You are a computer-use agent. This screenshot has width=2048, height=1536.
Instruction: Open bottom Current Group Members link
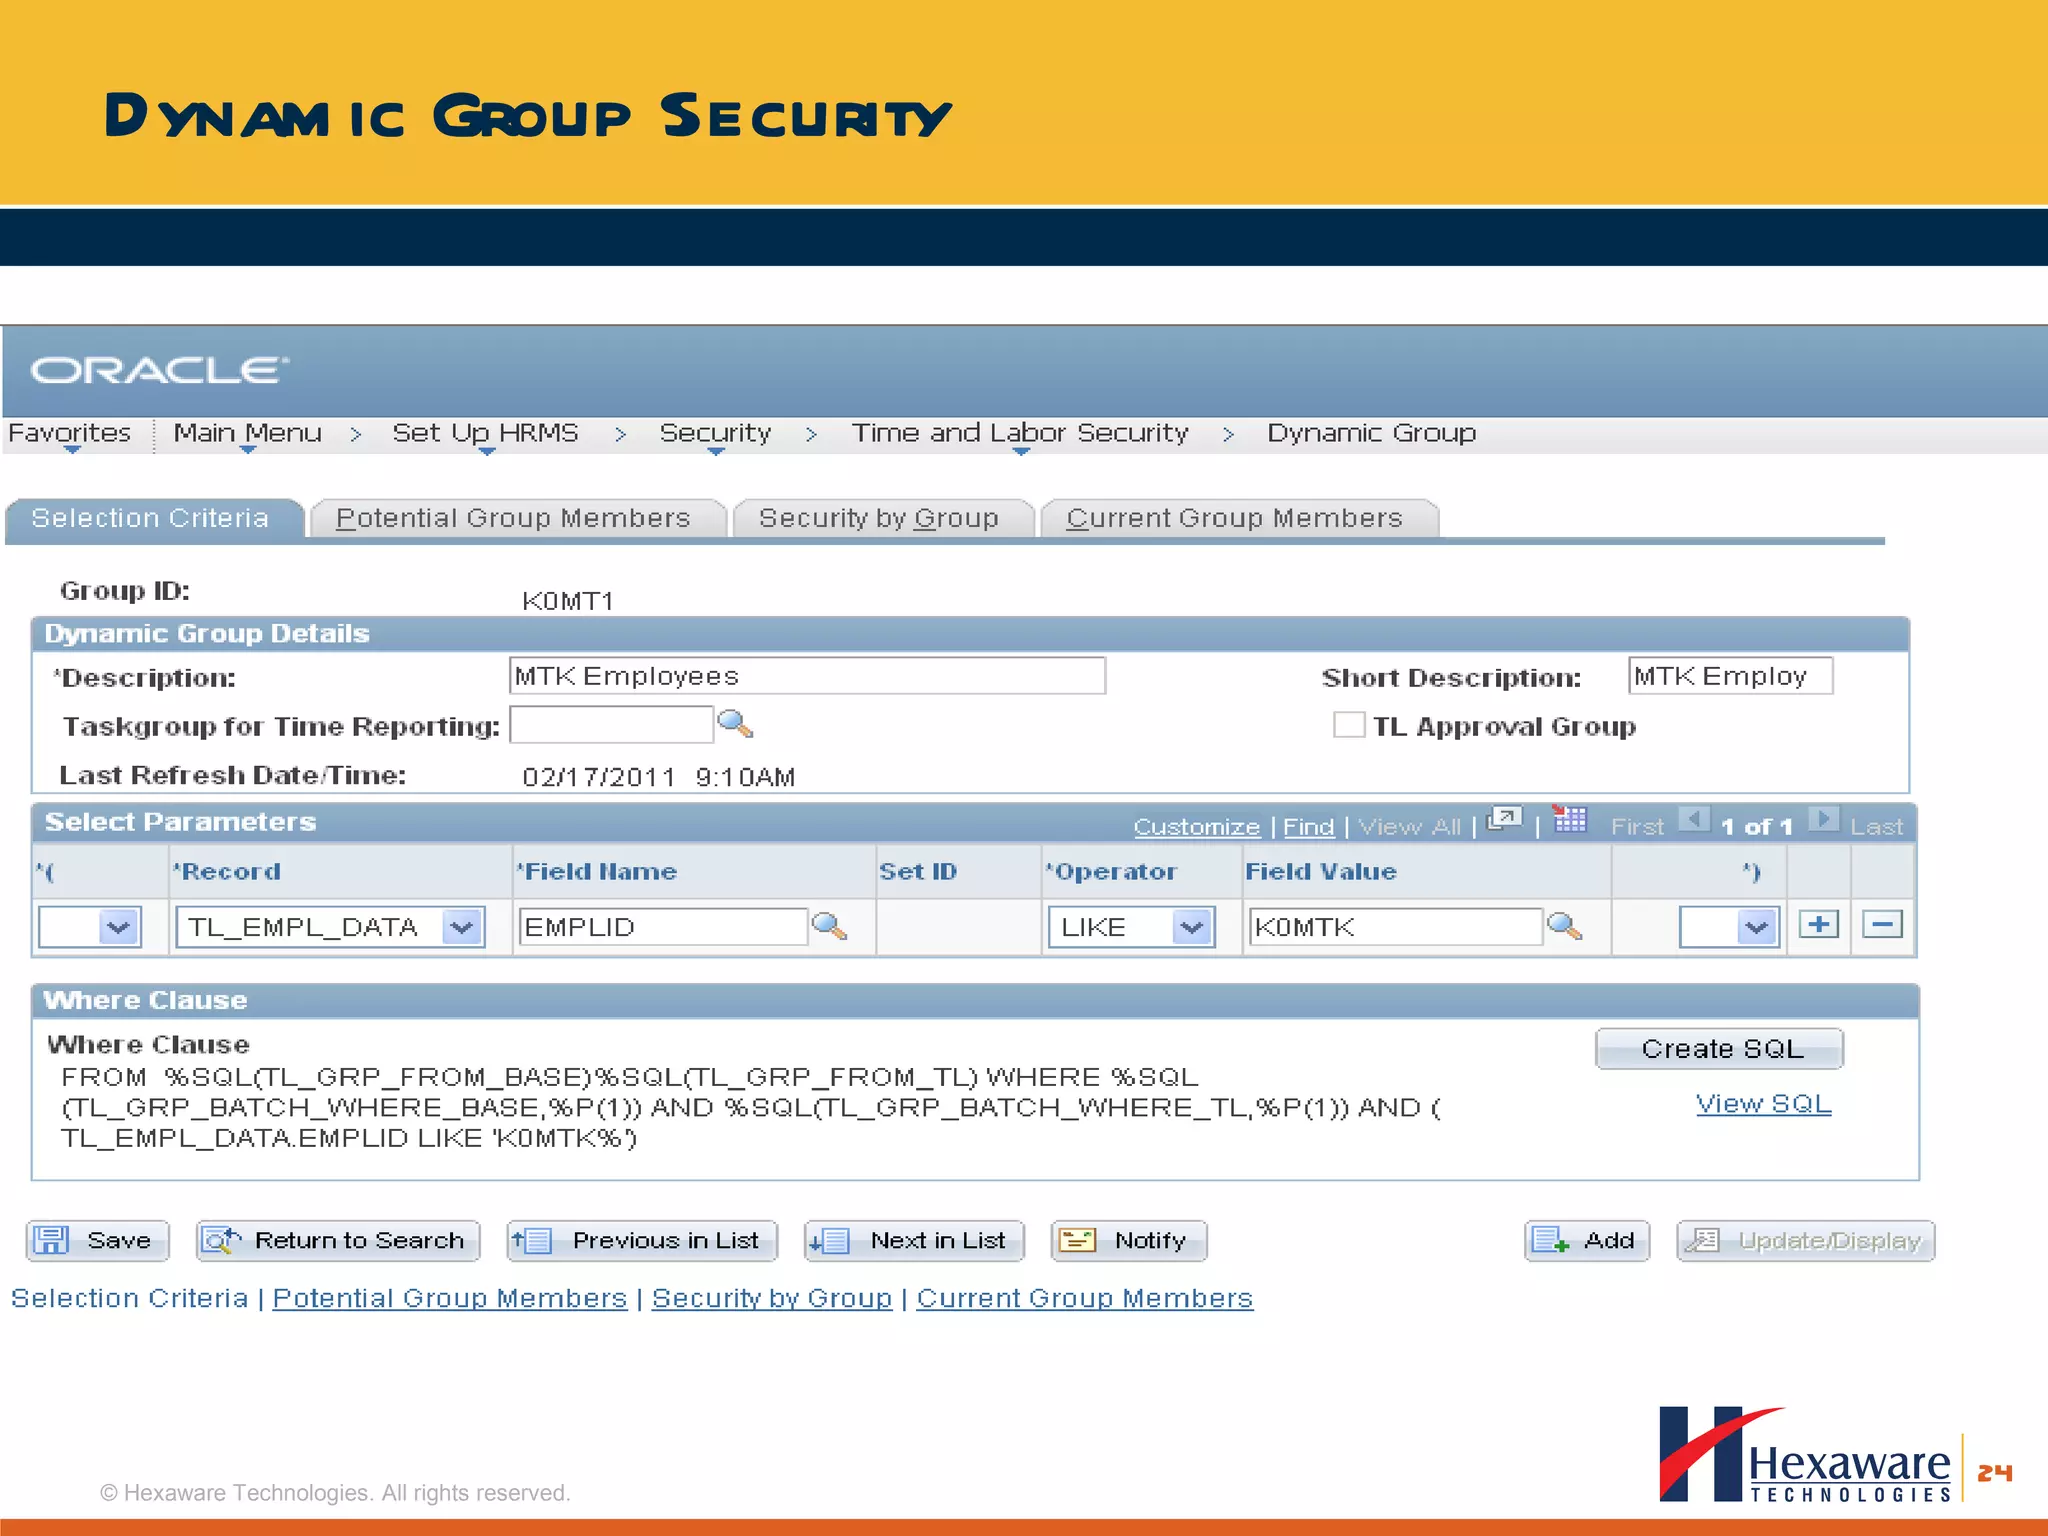point(1085,1298)
